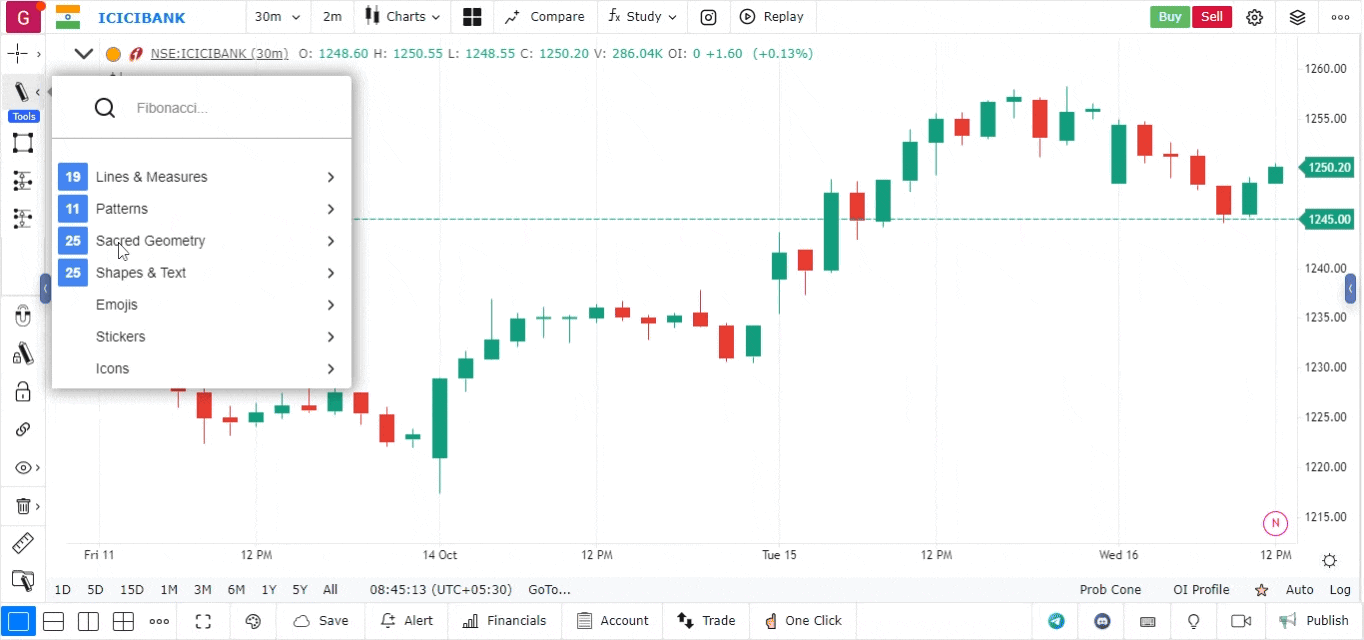This screenshot has height=640, width=1364.
Task: Open the object layers icon at top right
Action: 1297,17
